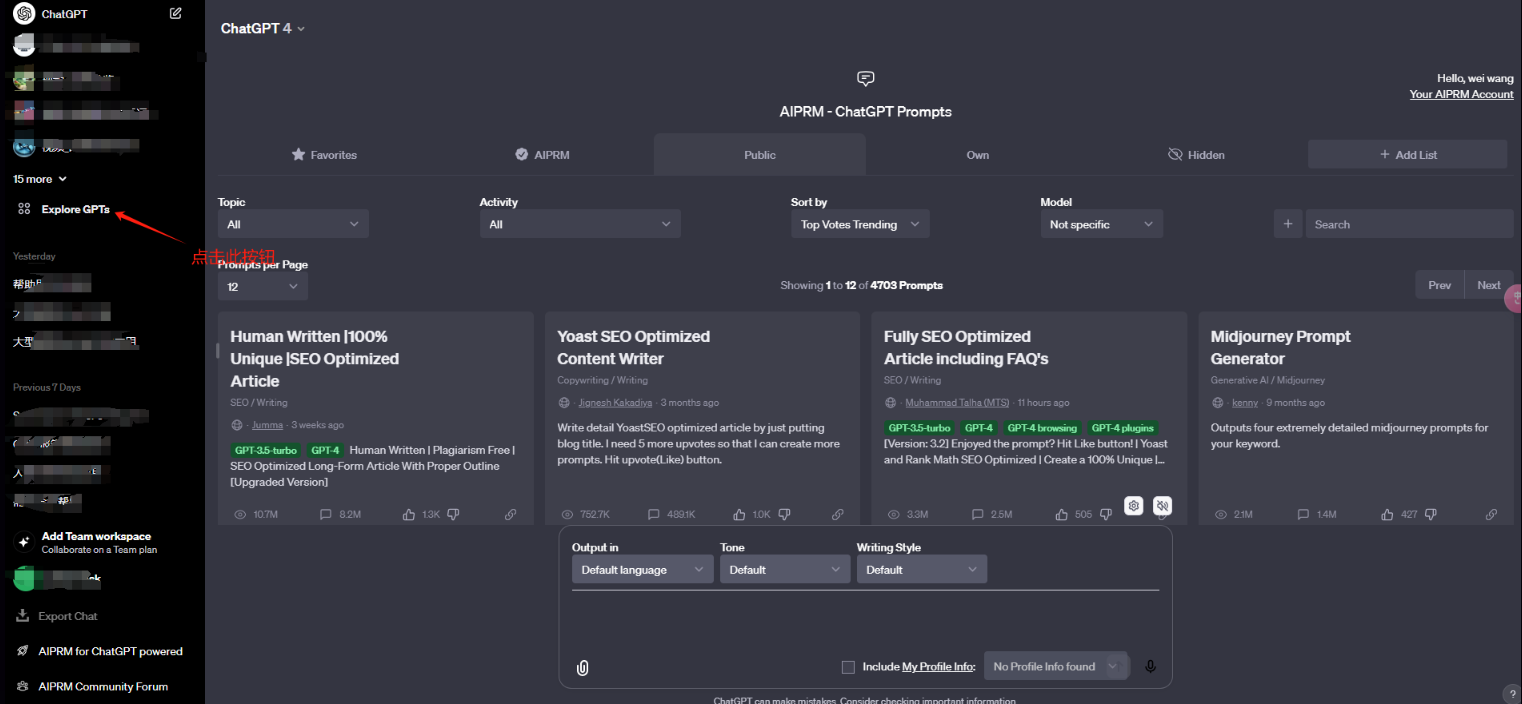This screenshot has height=704, width=1522.
Task: Switch to the Hidden prompts tab
Action: pyautogui.click(x=1196, y=155)
